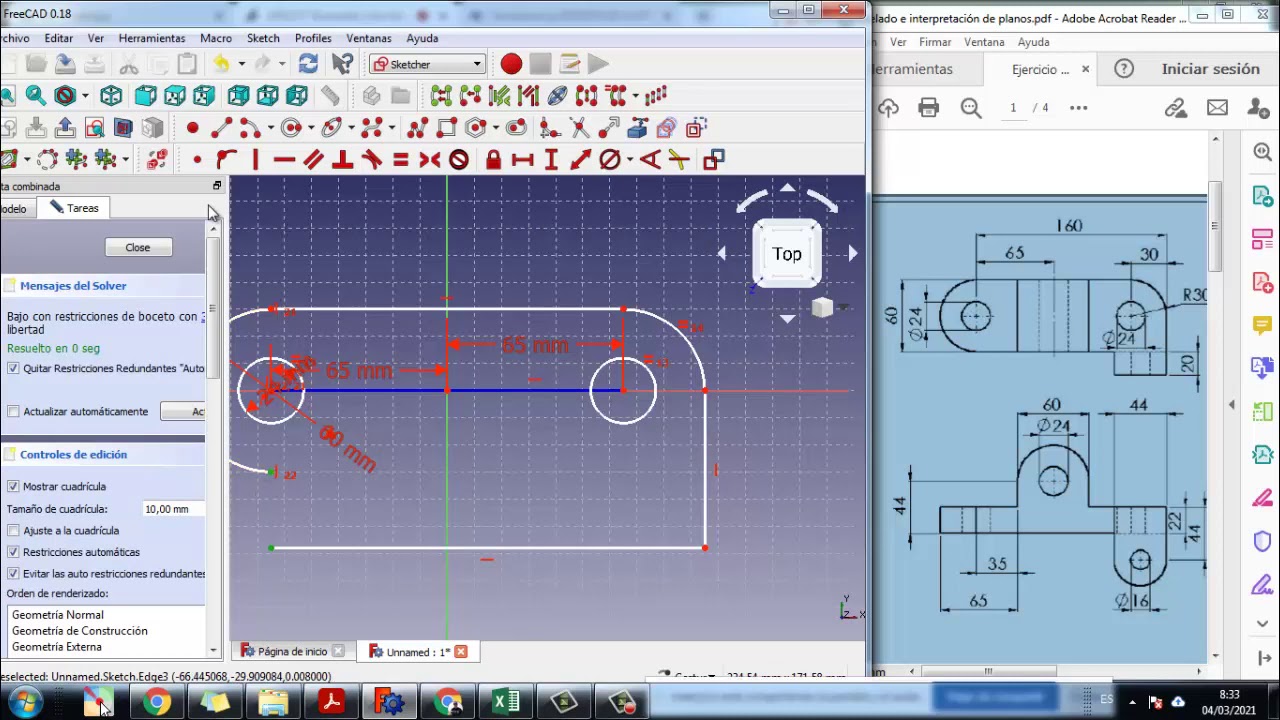Select the Create circle tool
The width and height of the screenshot is (1280, 720).
tap(290, 128)
